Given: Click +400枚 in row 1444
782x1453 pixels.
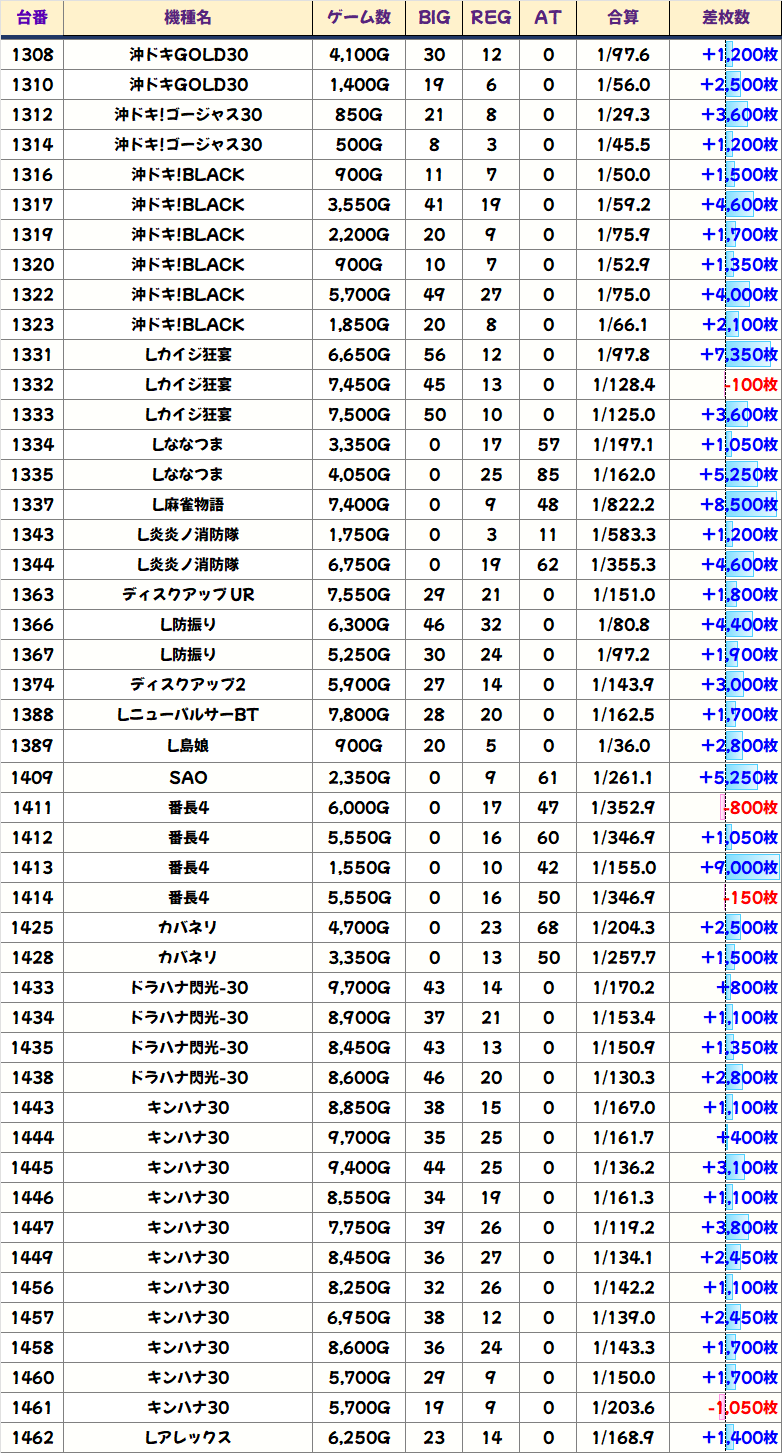Looking at the screenshot, I should (x=747, y=1137).
